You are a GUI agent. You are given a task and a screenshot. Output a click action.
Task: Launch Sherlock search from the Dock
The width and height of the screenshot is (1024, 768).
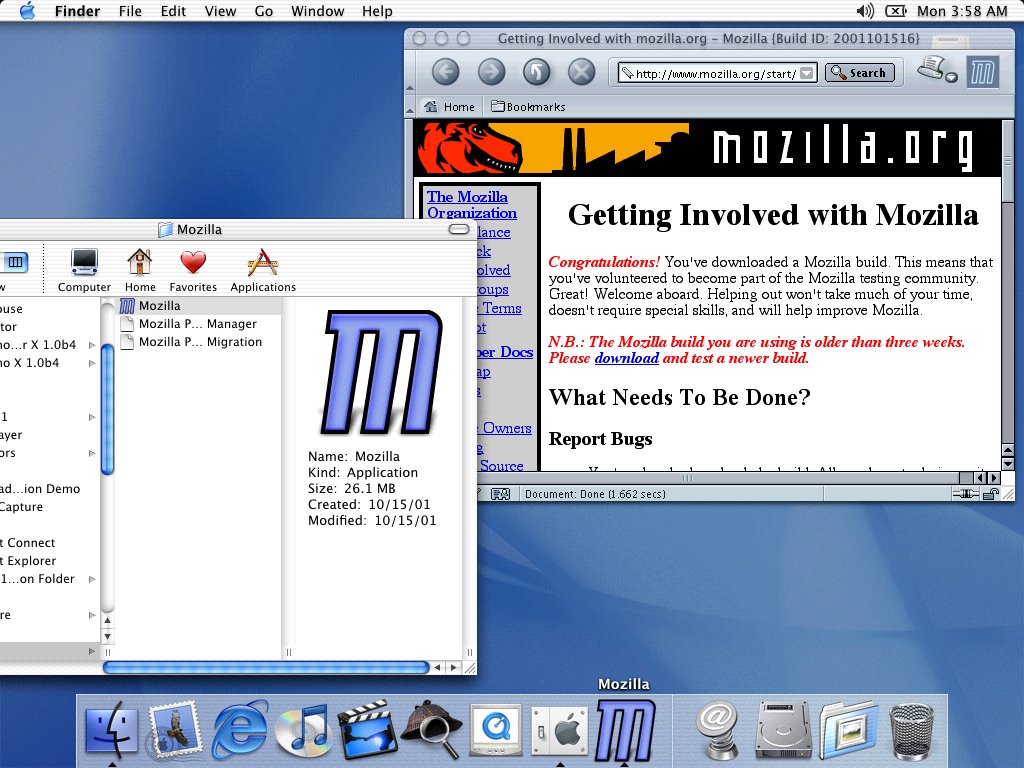[x=431, y=731]
